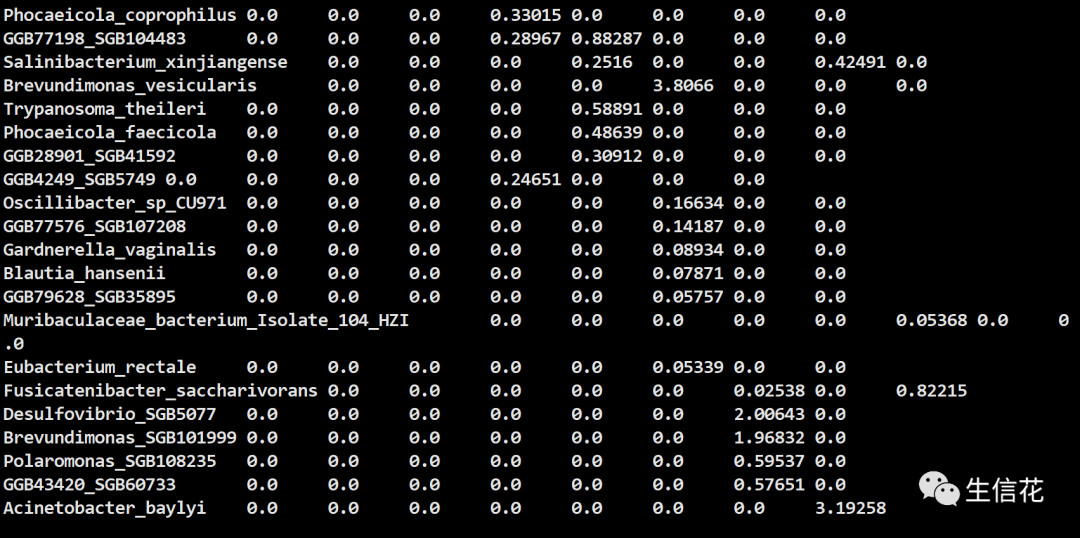Click the value 0.82215
This screenshot has height=538, width=1080.
931,390
